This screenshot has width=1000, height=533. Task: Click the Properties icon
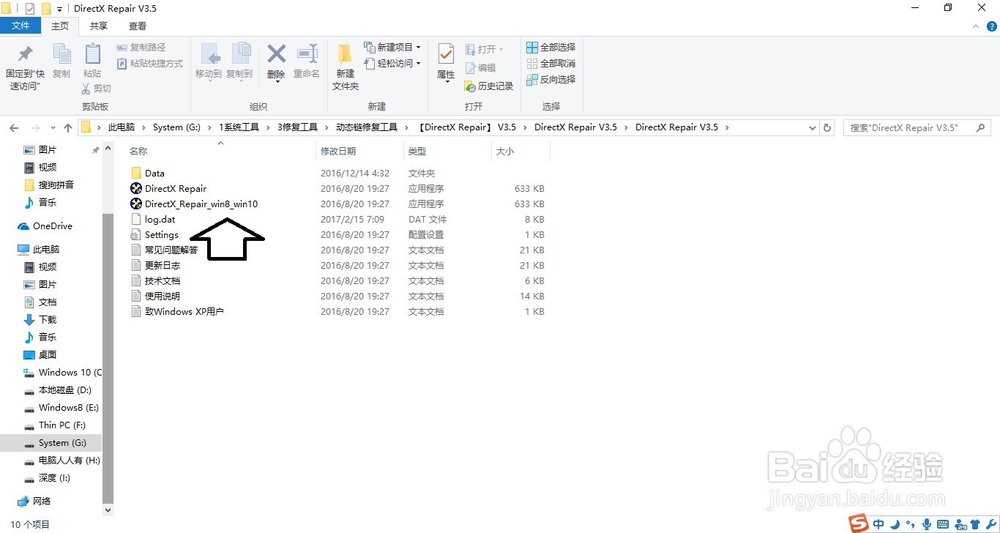click(446, 54)
